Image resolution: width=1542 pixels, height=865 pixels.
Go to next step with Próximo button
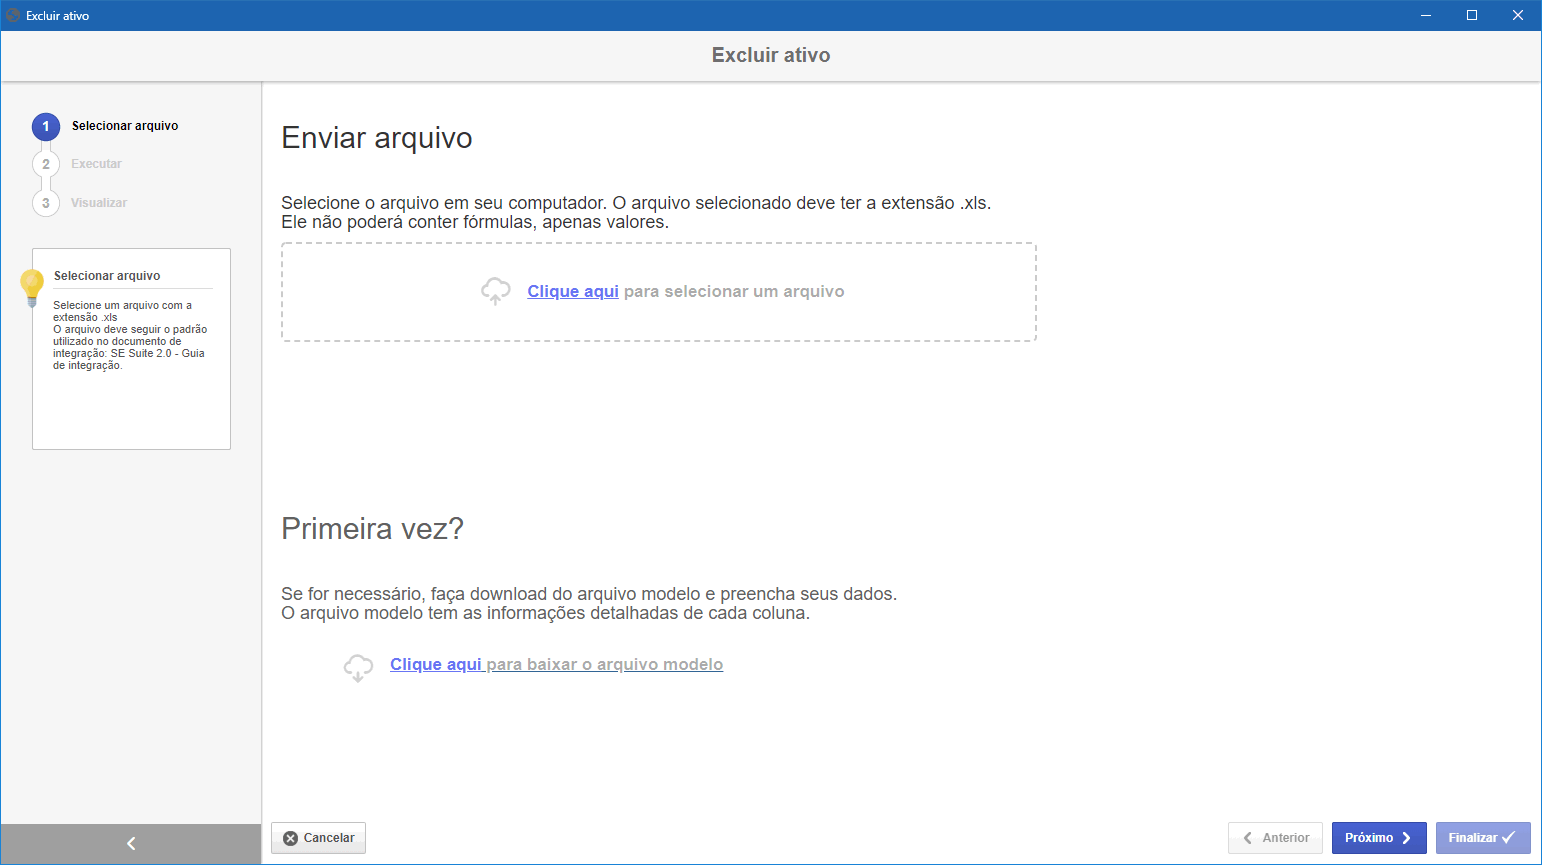click(x=1379, y=838)
